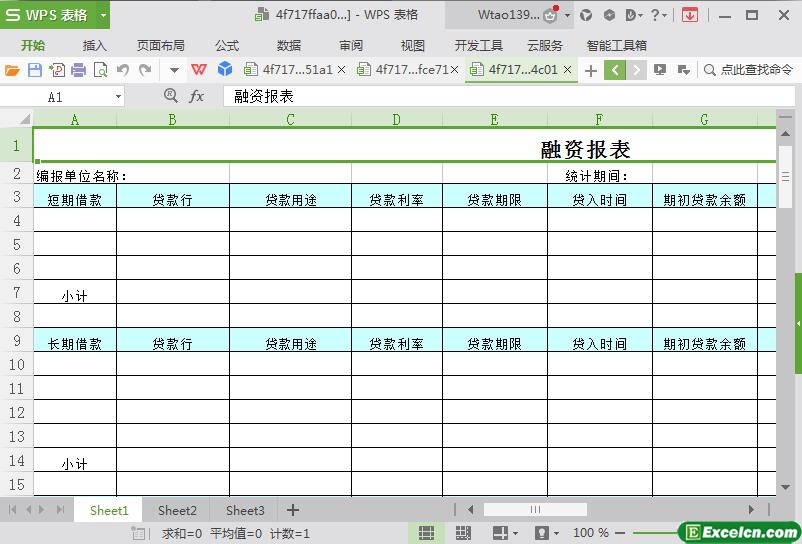The height and width of the screenshot is (544, 802).
Task: Open the 数据 ribbon tab
Action: (x=289, y=46)
